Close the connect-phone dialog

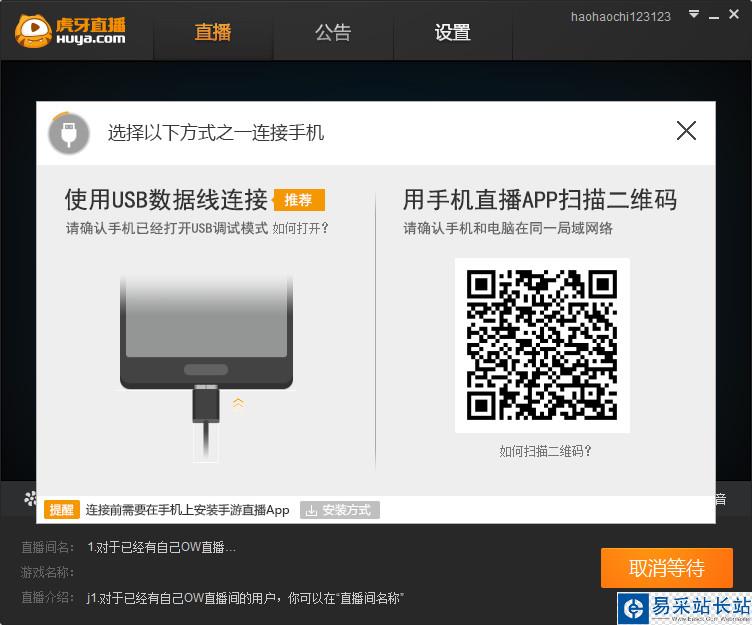coord(686,130)
